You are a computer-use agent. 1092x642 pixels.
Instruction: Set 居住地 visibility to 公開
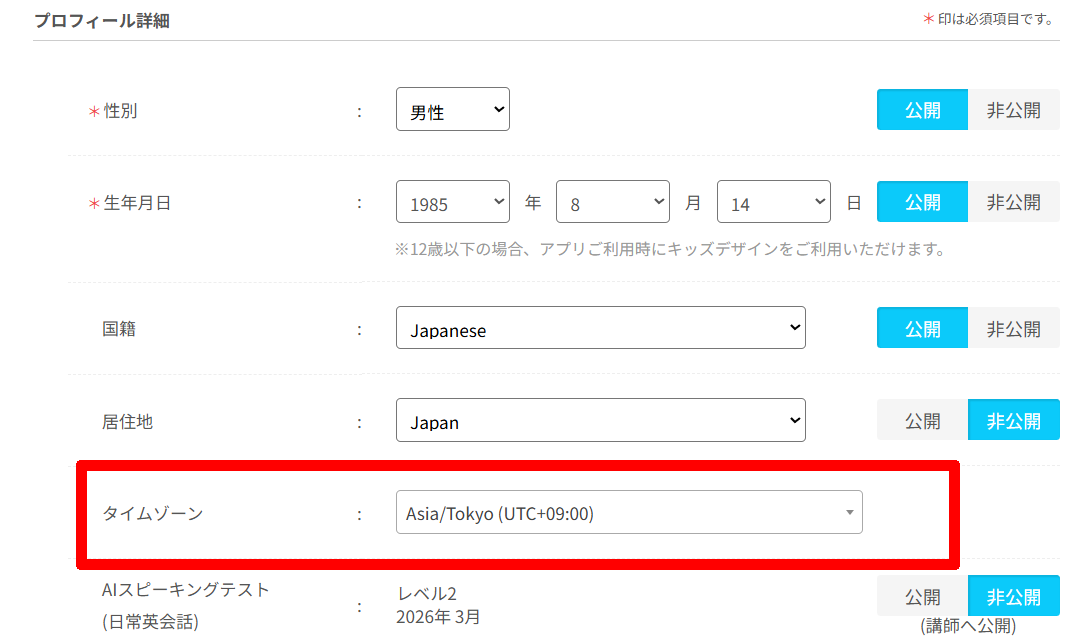click(x=922, y=421)
